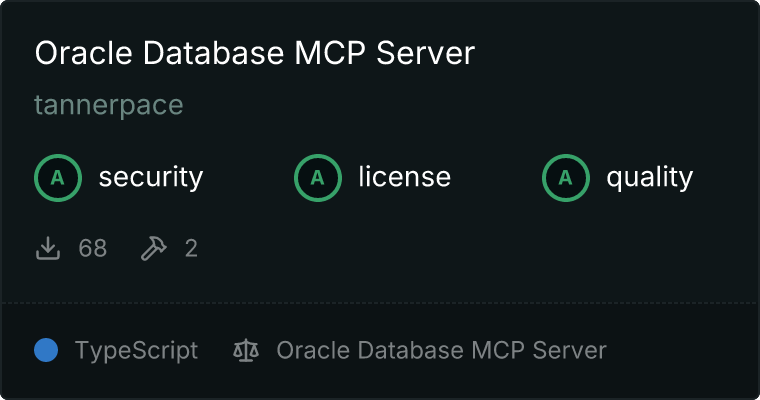
Task: Click the balance scales license icon
Action: click(245, 351)
